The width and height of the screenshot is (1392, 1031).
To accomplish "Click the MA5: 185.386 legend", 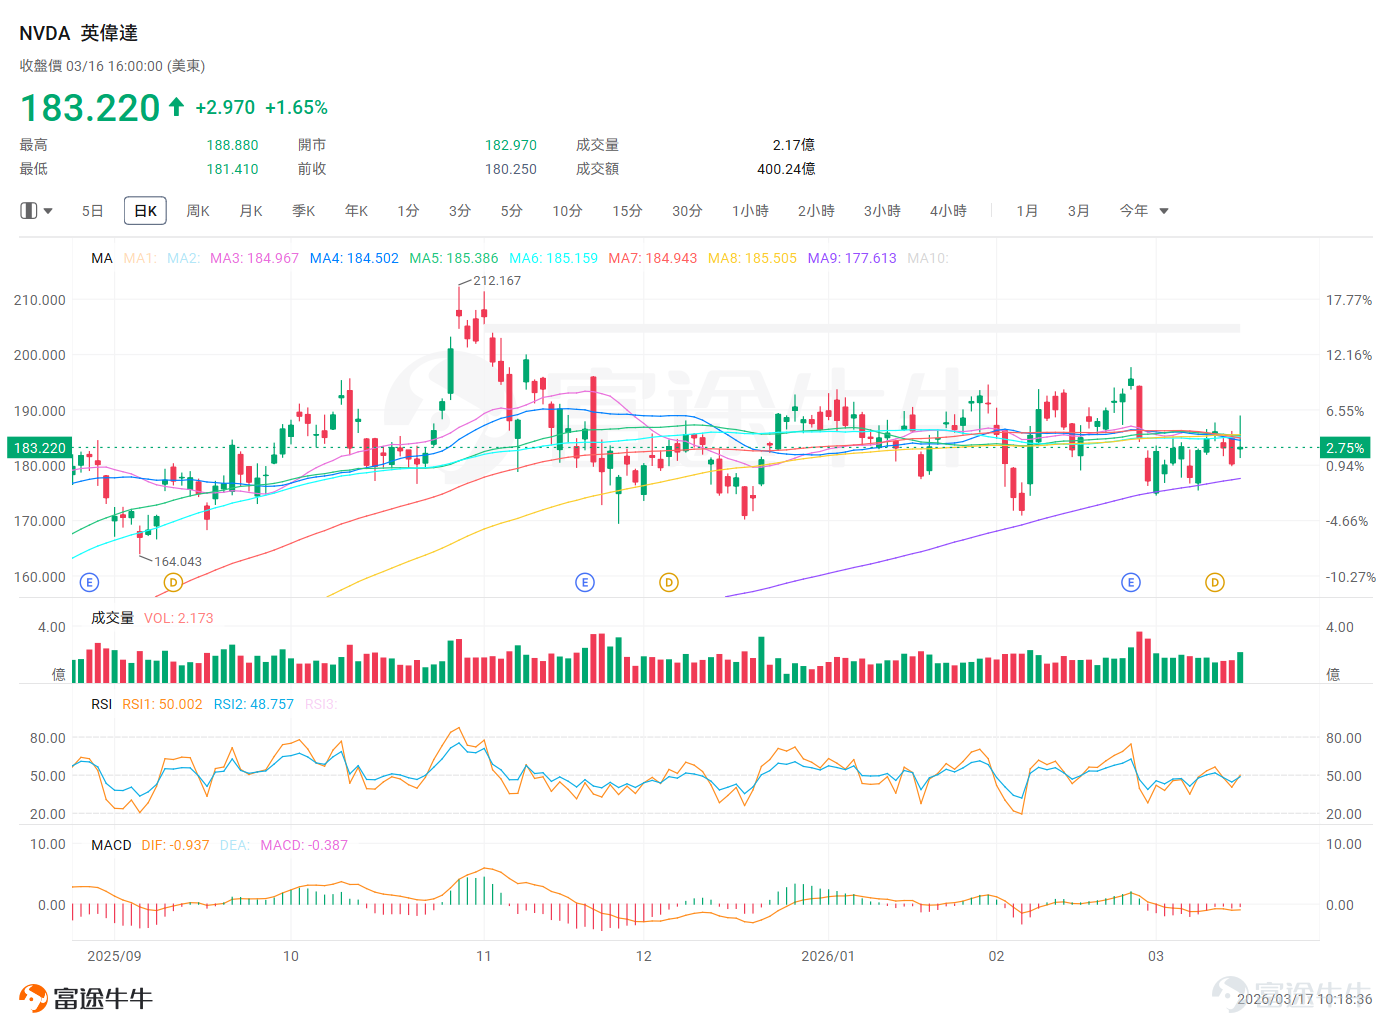I will click(454, 258).
